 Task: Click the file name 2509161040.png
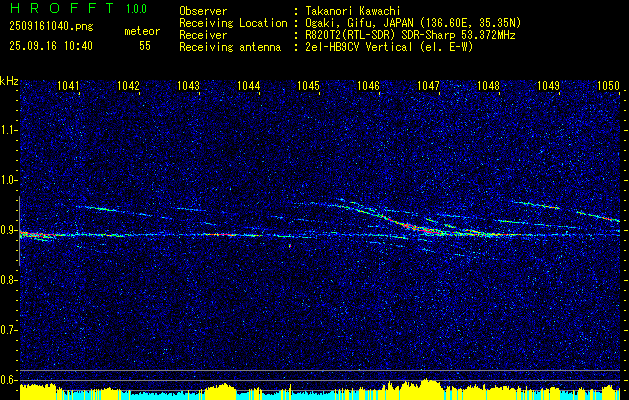(x=51, y=26)
